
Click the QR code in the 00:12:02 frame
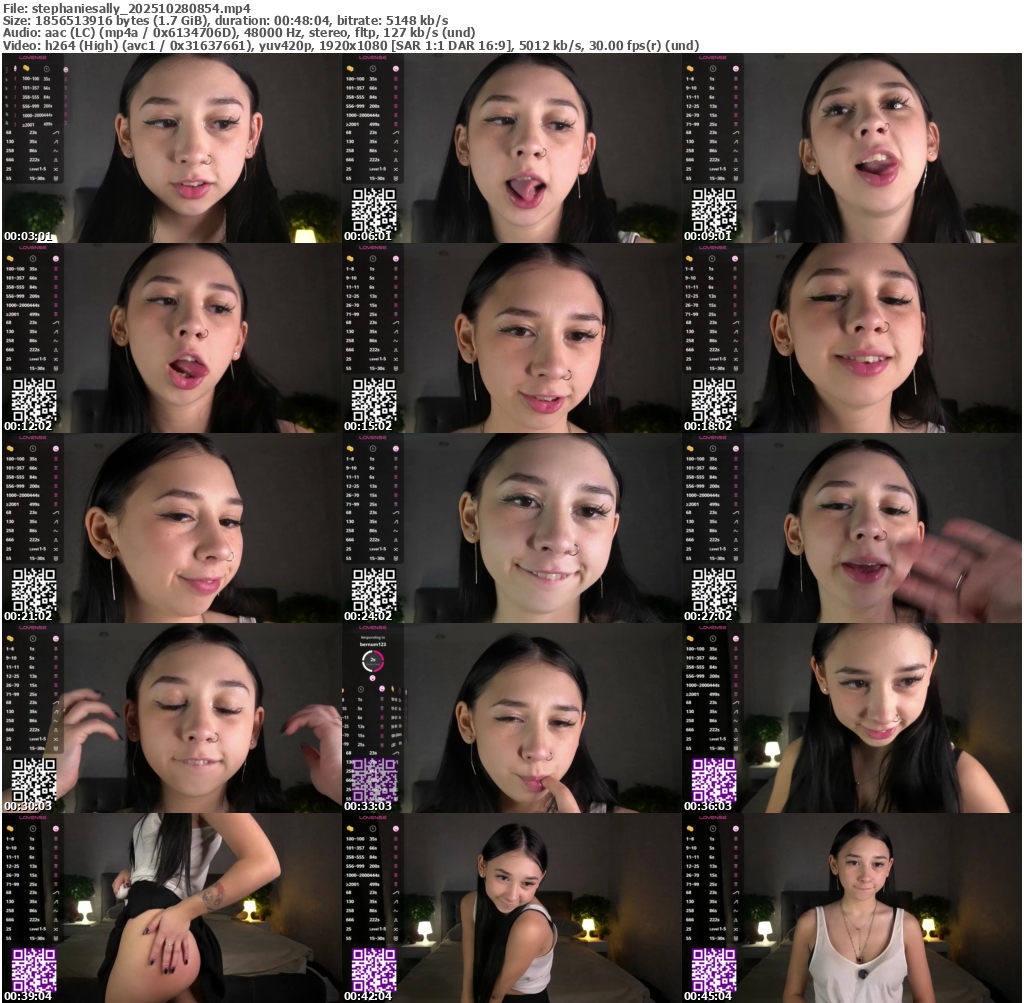pyautogui.click(x=34, y=400)
